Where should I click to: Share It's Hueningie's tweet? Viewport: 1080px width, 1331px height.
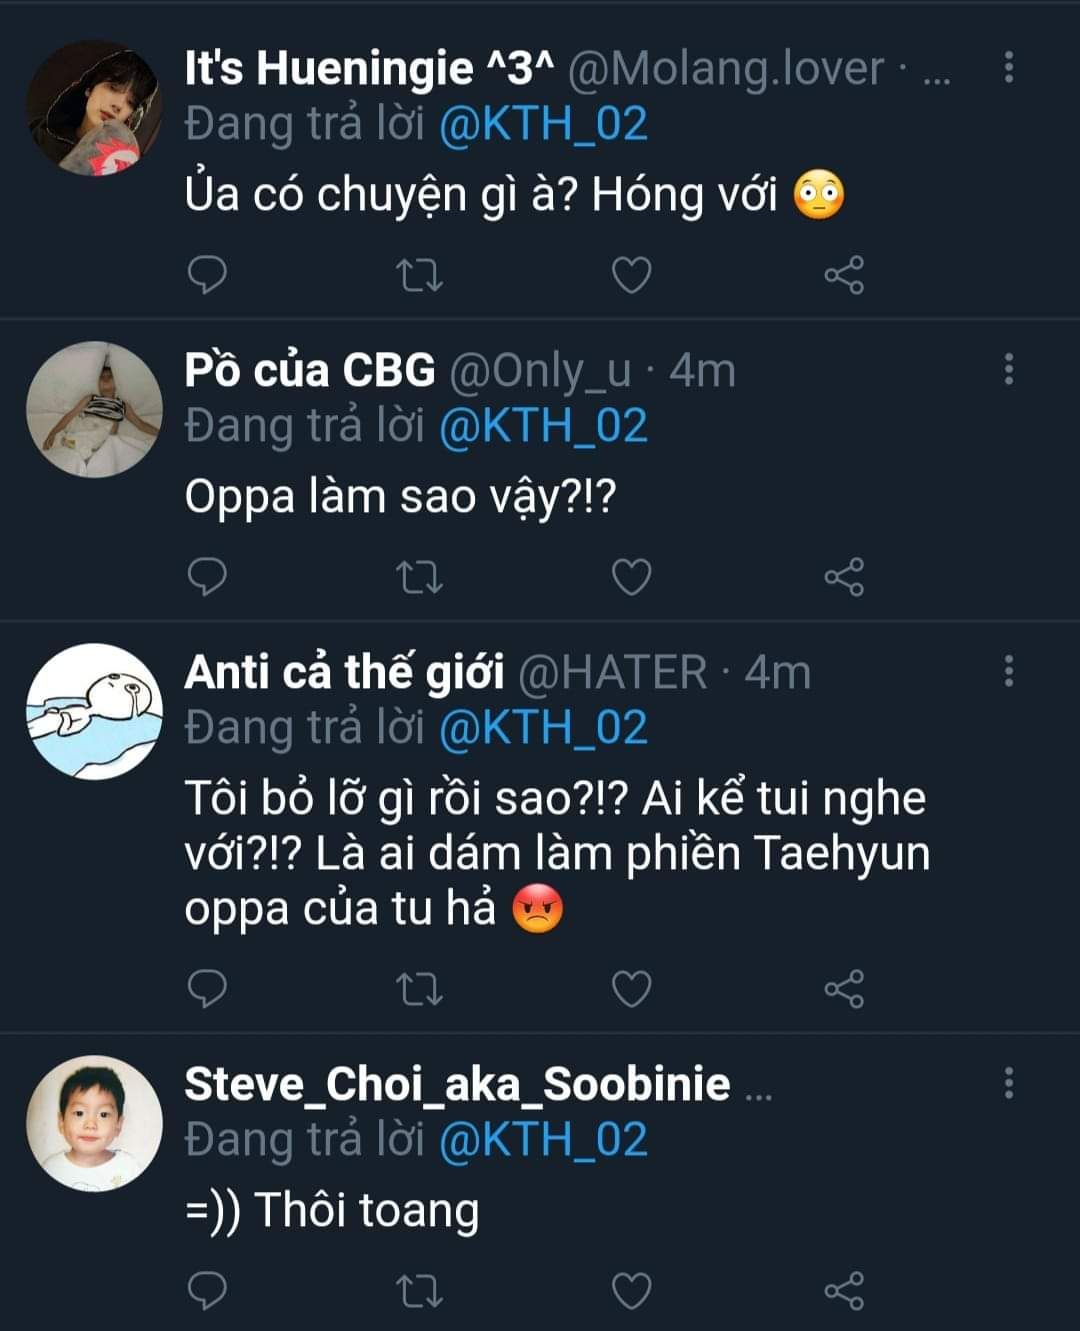click(844, 274)
